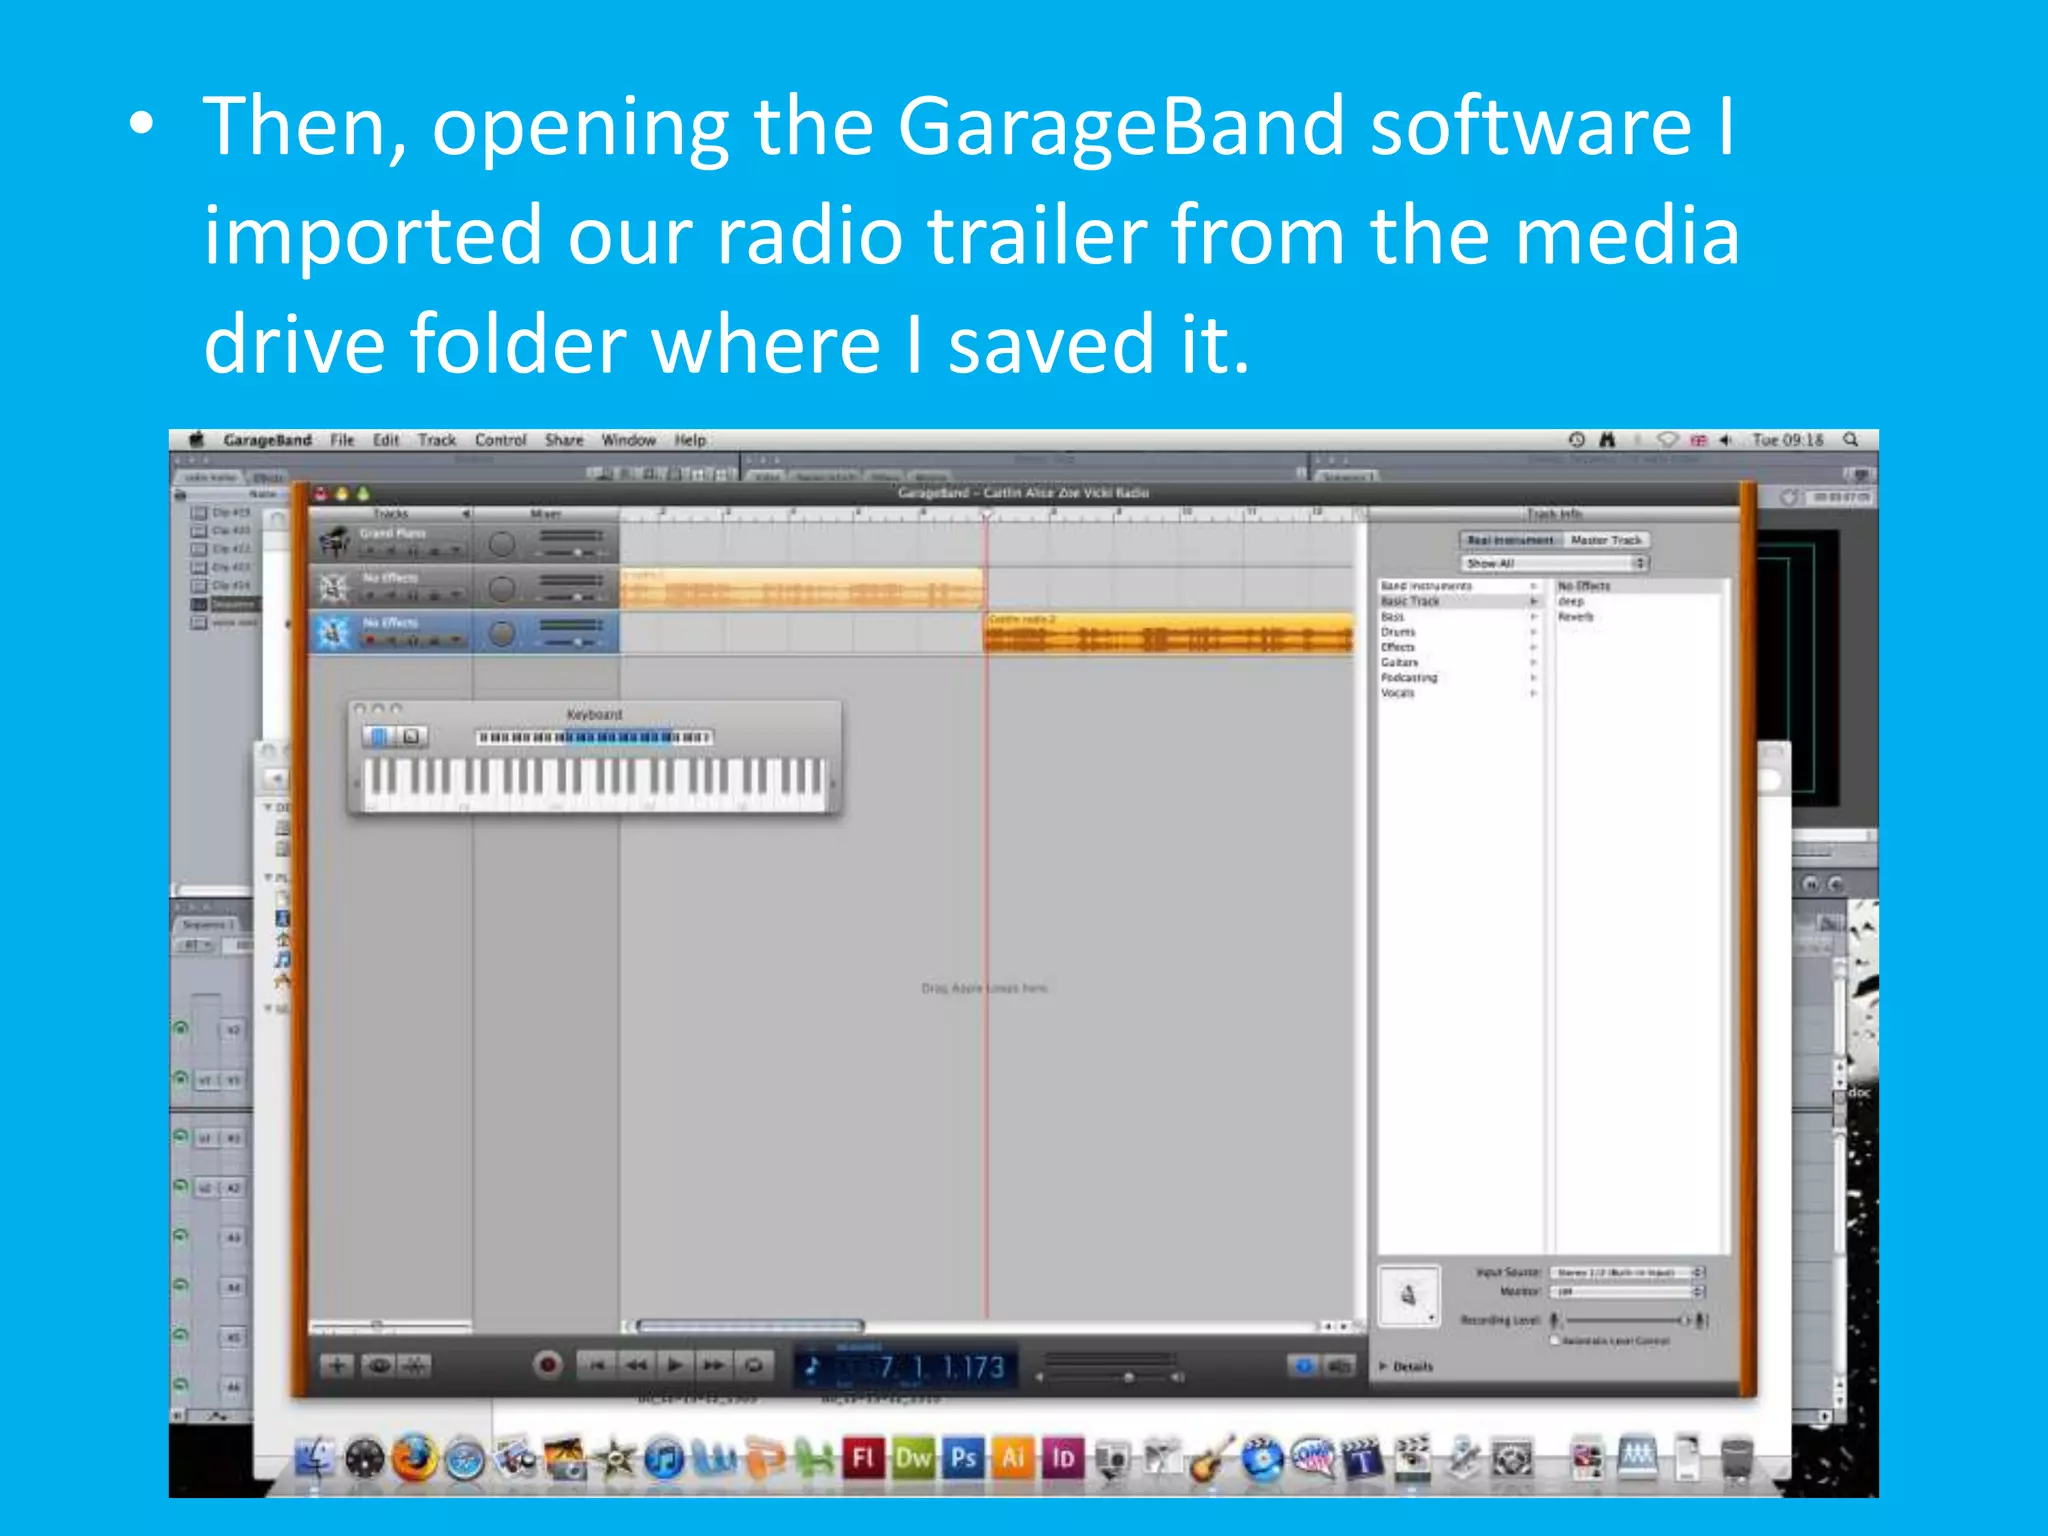Click Spotlight search in menu bar
This screenshot has width=2048, height=1536.
1851,440
